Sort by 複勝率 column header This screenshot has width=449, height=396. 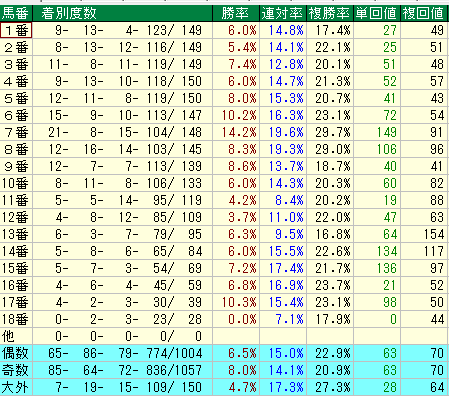[330, 13]
